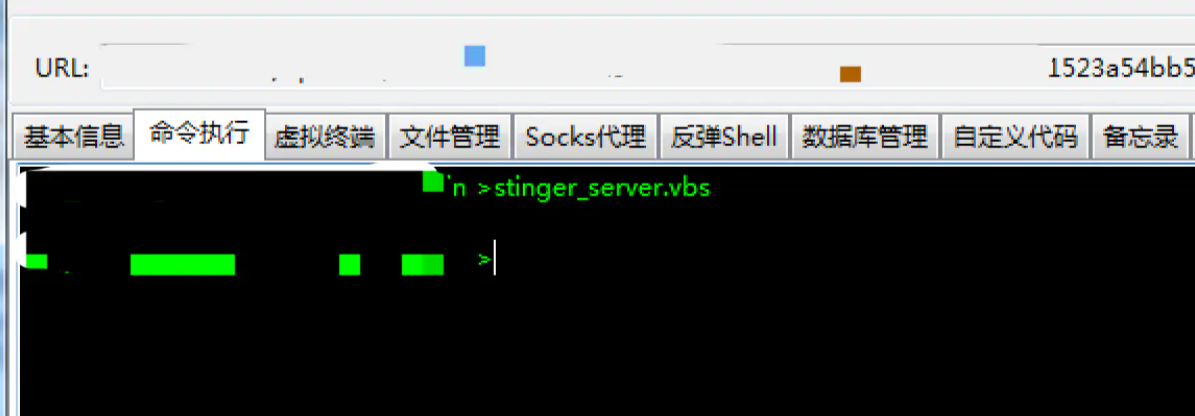Switch to the 数据库管理 tab

[x=865, y=138]
